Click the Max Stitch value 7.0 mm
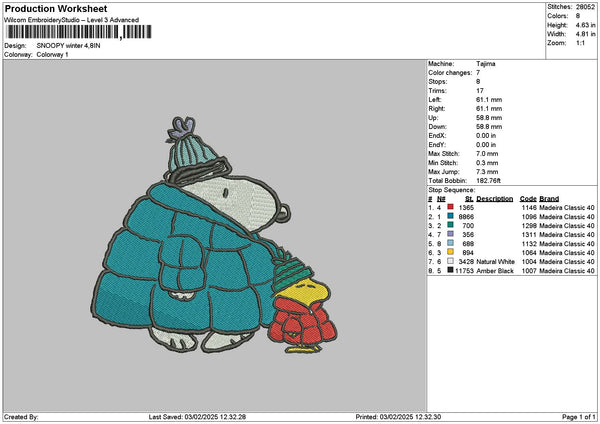 pyautogui.click(x=487, y=154)
